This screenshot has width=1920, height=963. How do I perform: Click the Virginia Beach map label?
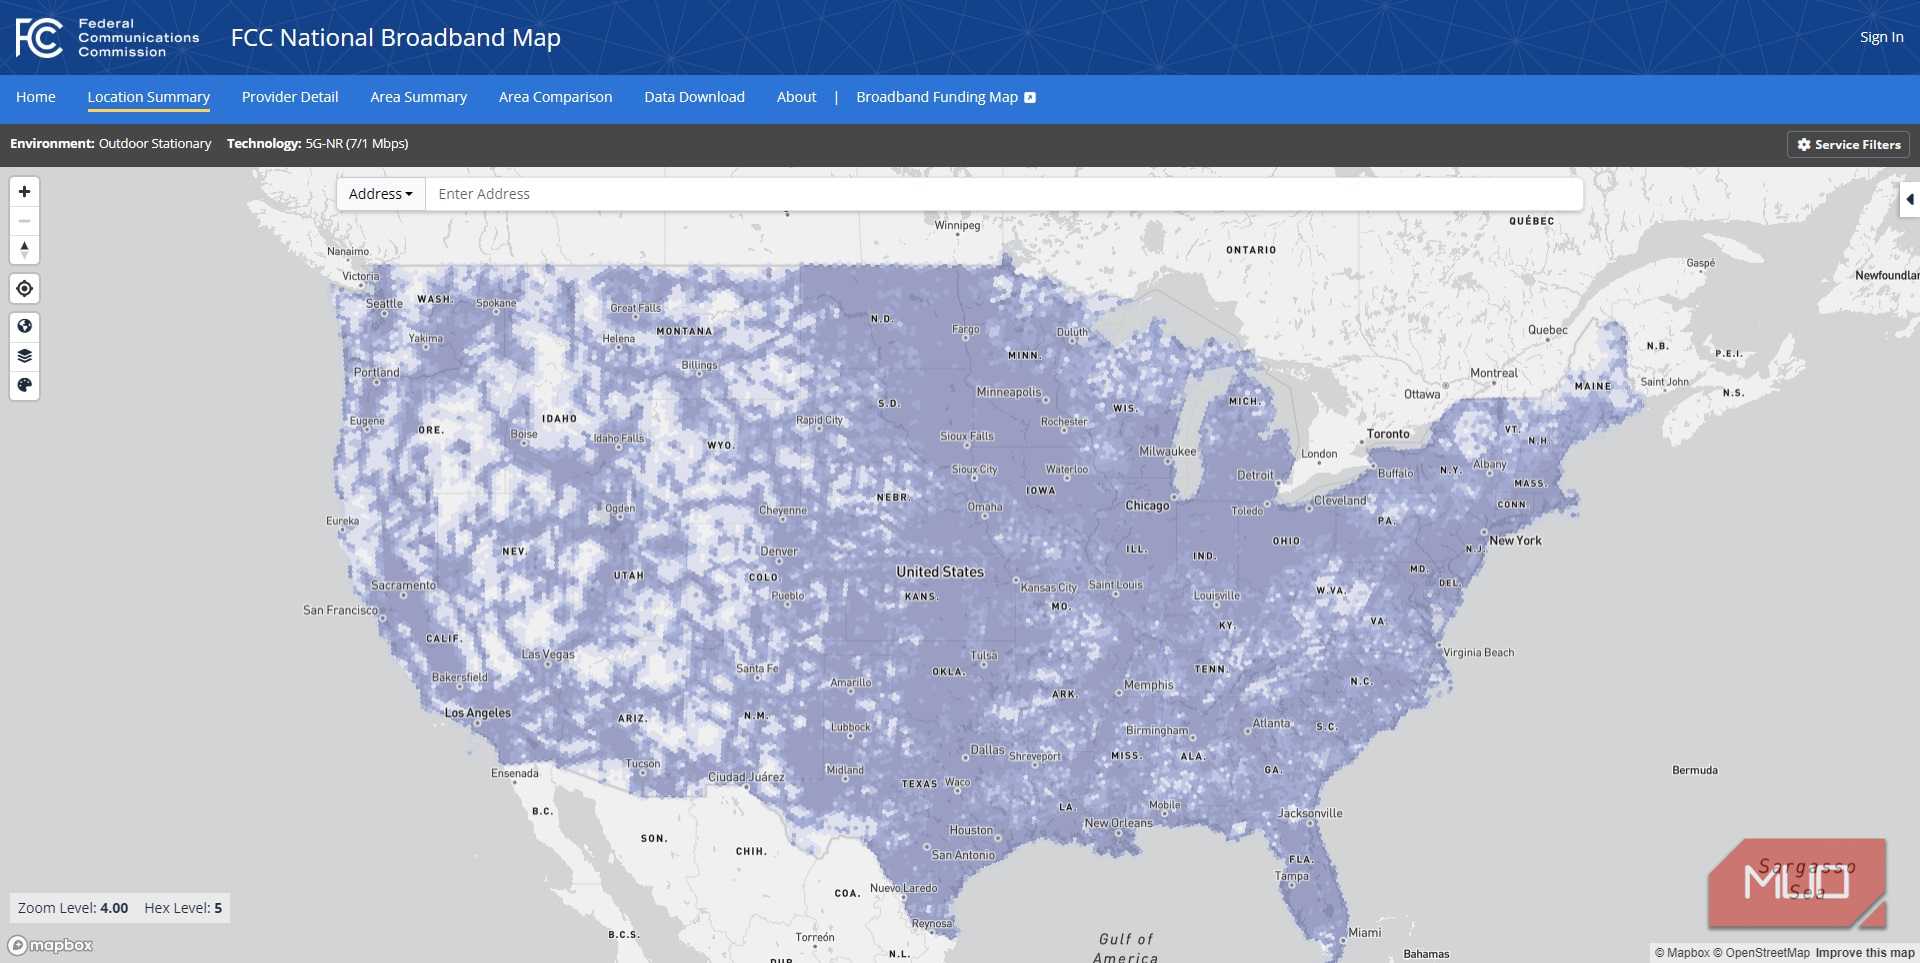point(1478,653)
